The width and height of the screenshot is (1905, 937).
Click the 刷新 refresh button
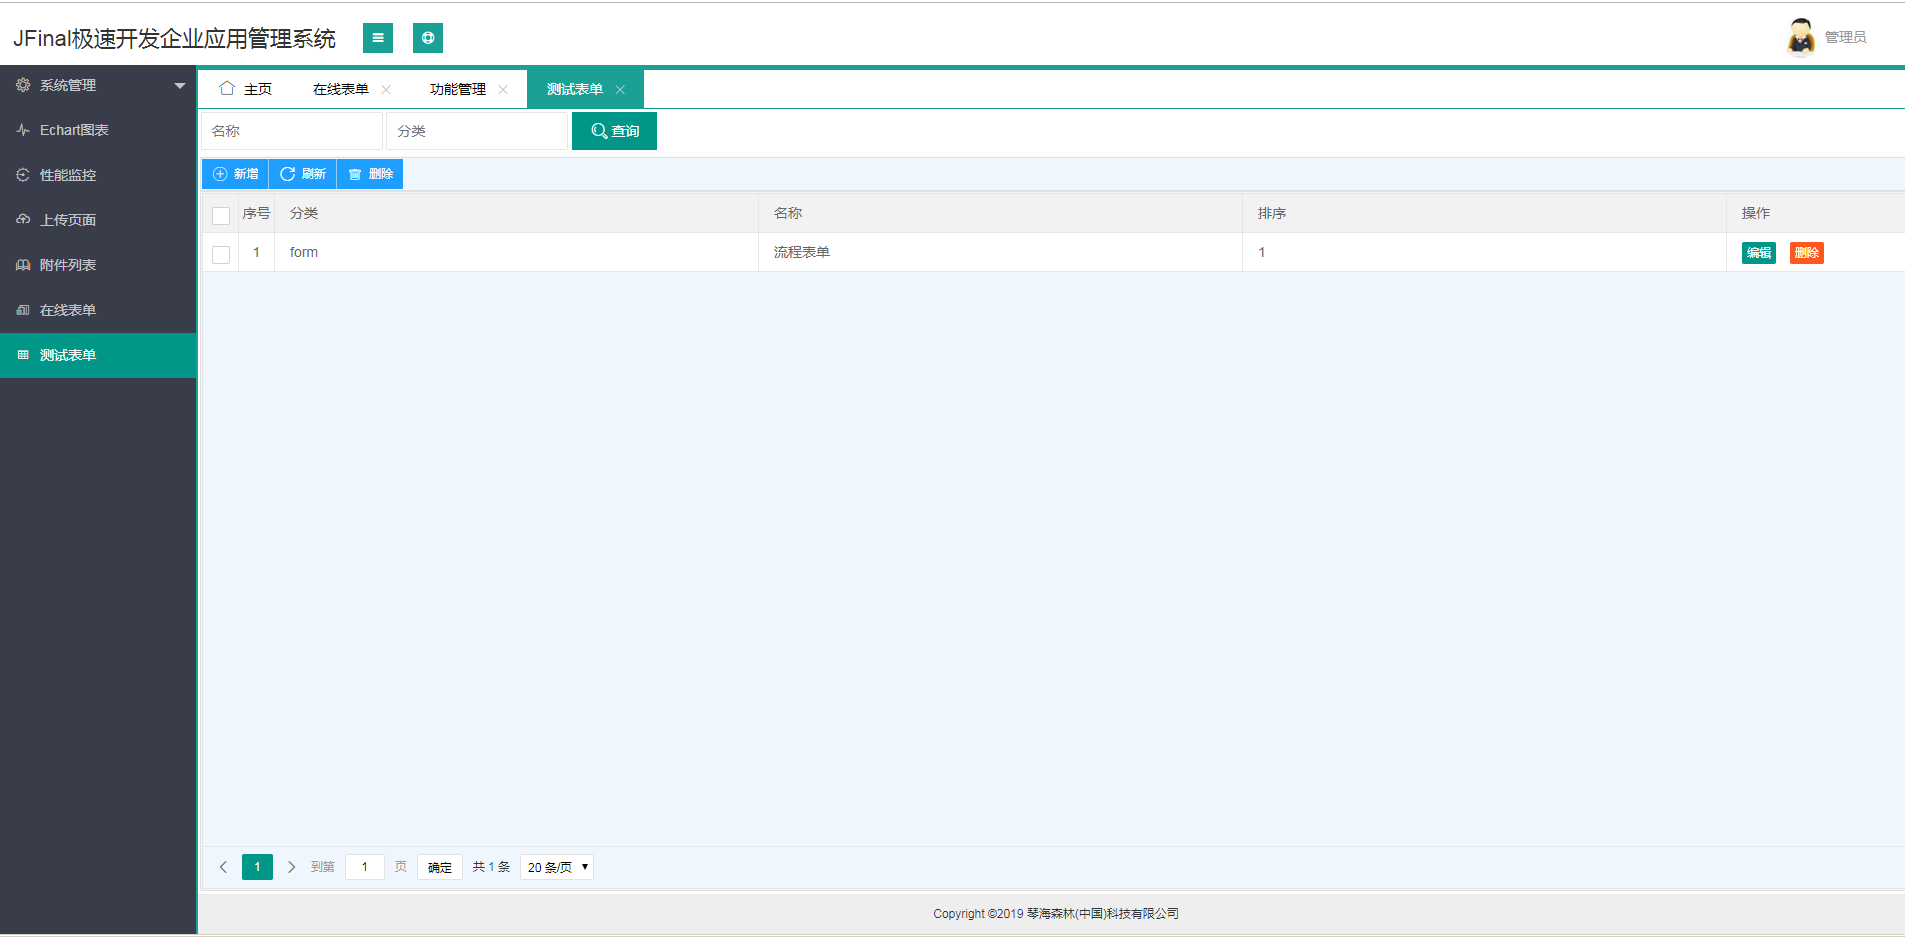pos(302,174)
